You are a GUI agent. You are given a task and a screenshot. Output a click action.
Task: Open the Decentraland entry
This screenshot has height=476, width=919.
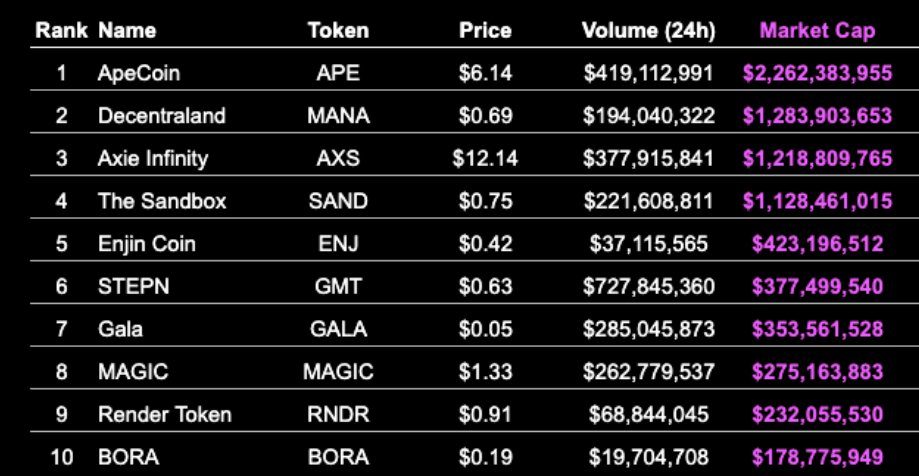[161, 116]
